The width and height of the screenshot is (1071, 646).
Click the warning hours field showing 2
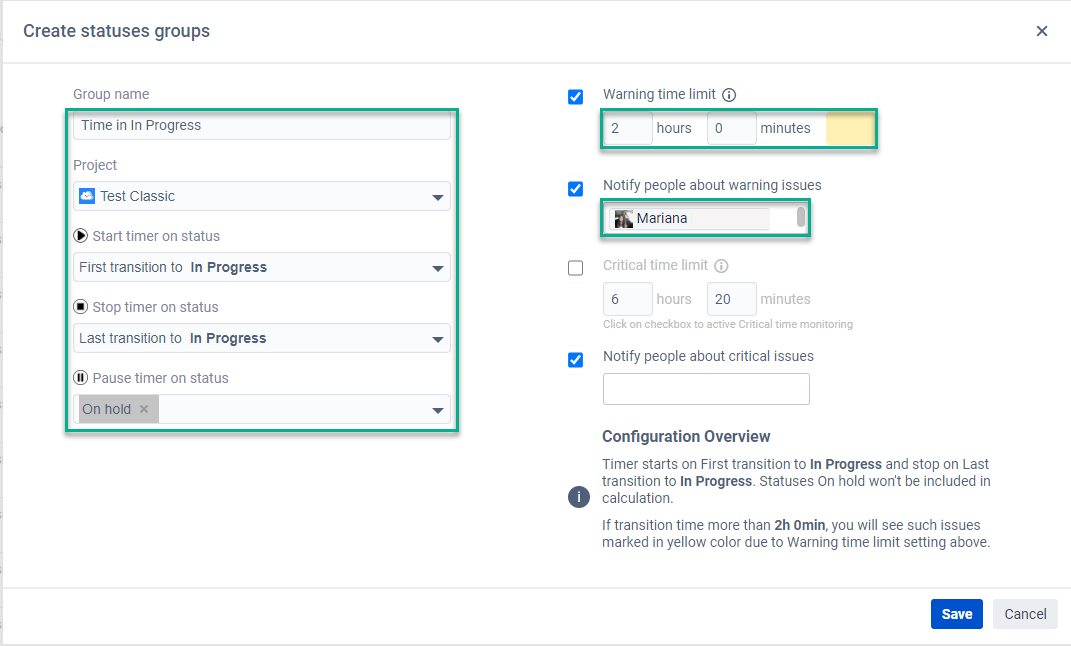[x=628, y=128]
